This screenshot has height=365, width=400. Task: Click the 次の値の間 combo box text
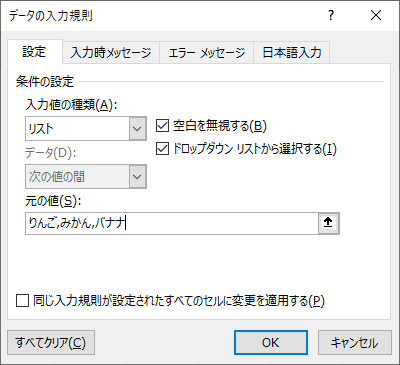57,176
